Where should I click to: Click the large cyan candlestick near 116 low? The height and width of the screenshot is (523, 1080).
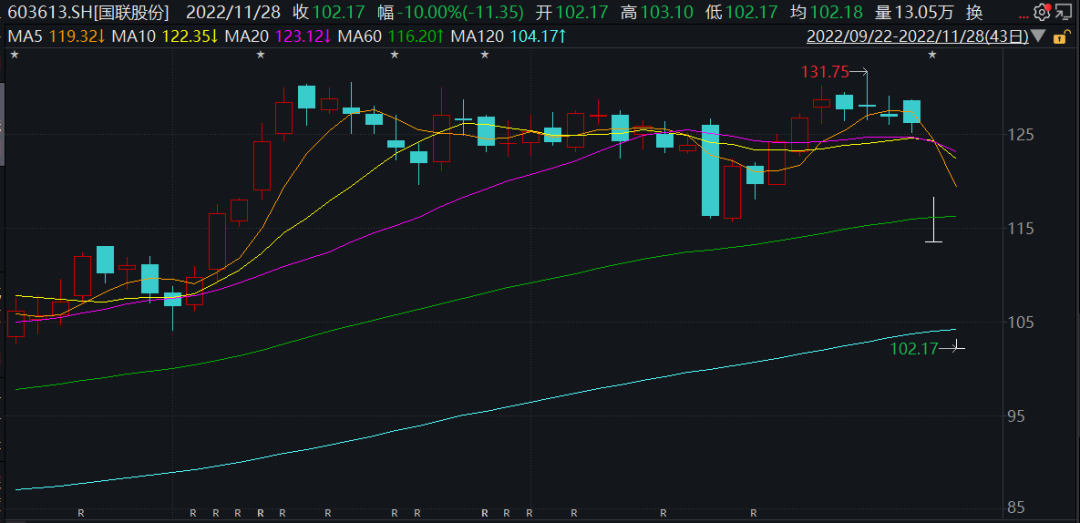[x=710, y=170]
